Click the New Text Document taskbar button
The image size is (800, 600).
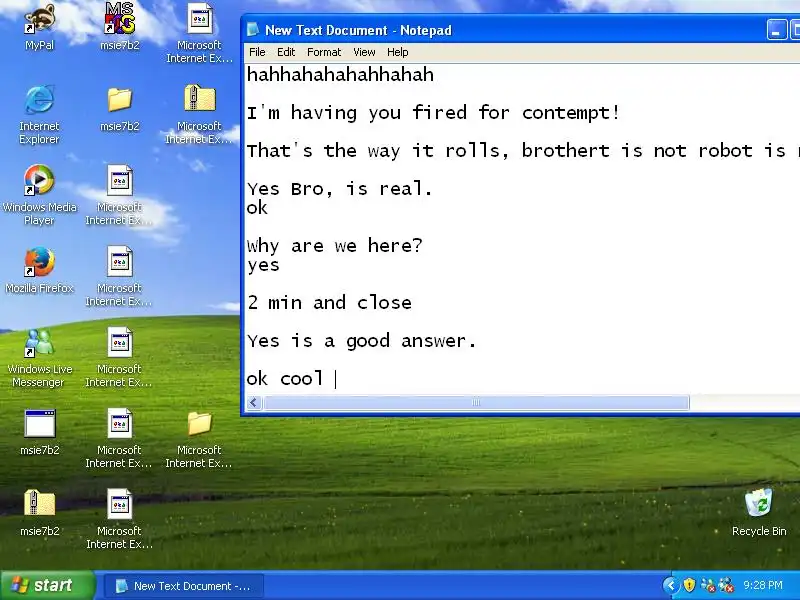click(184, 586)
